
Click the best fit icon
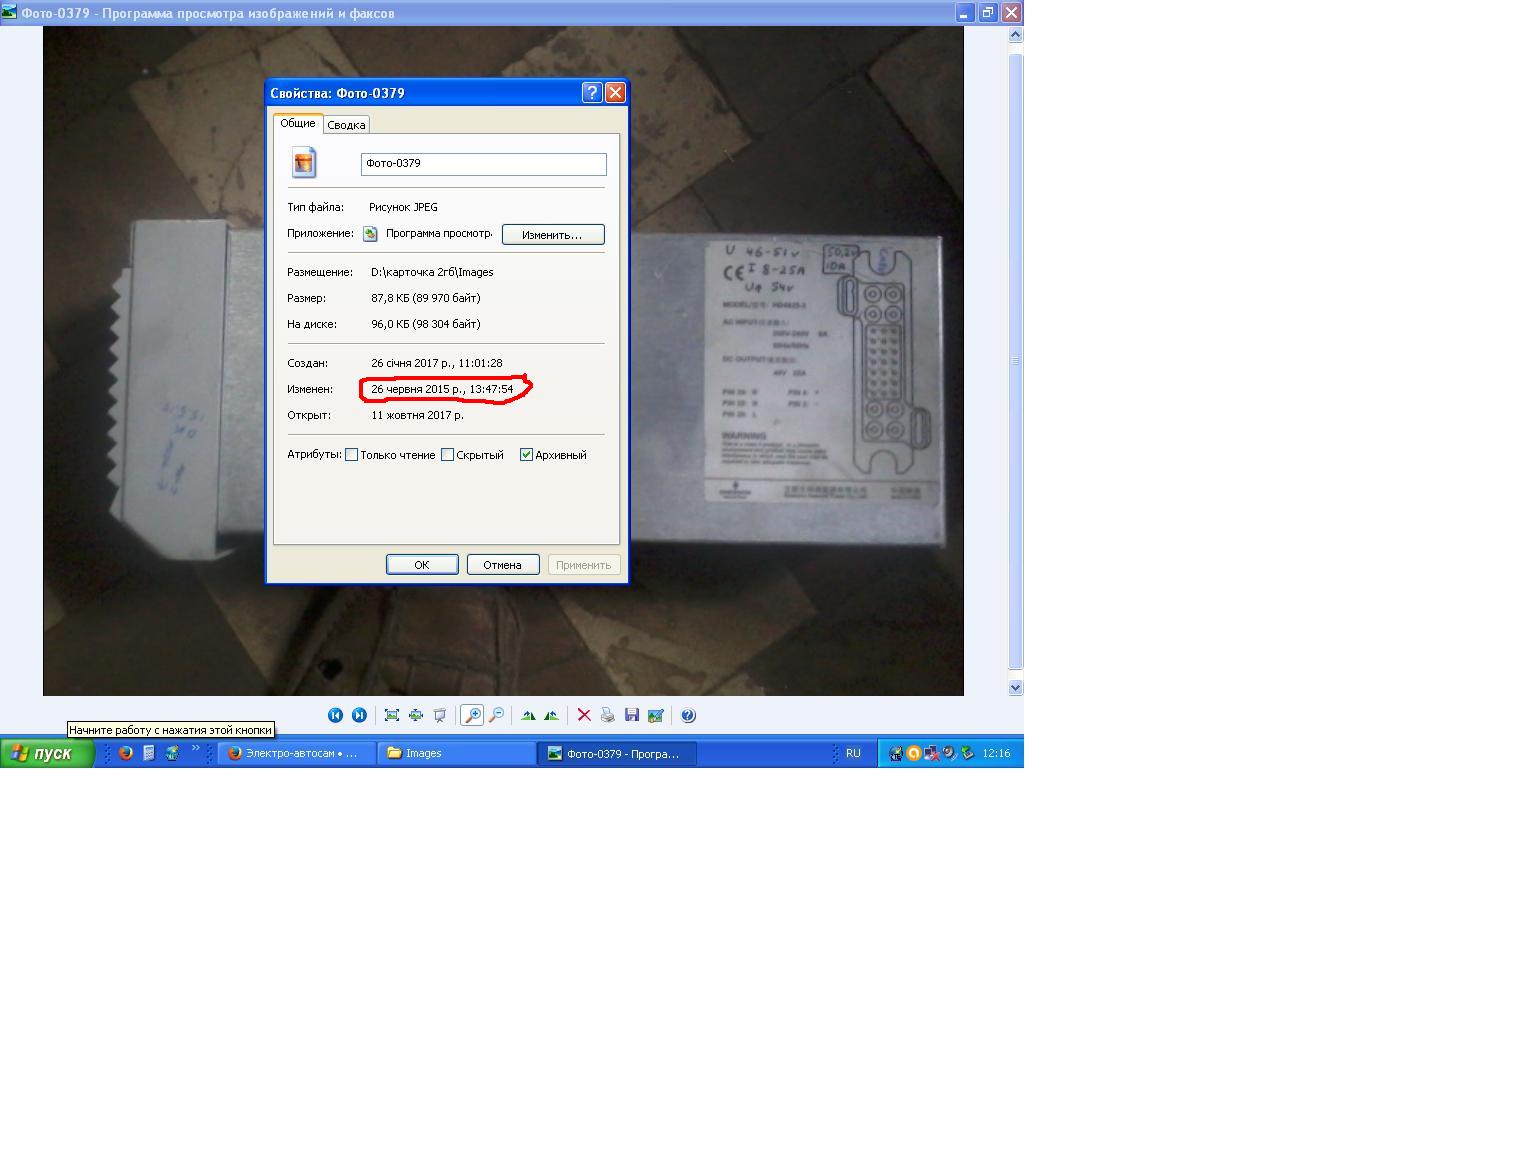tap(392, 715)
